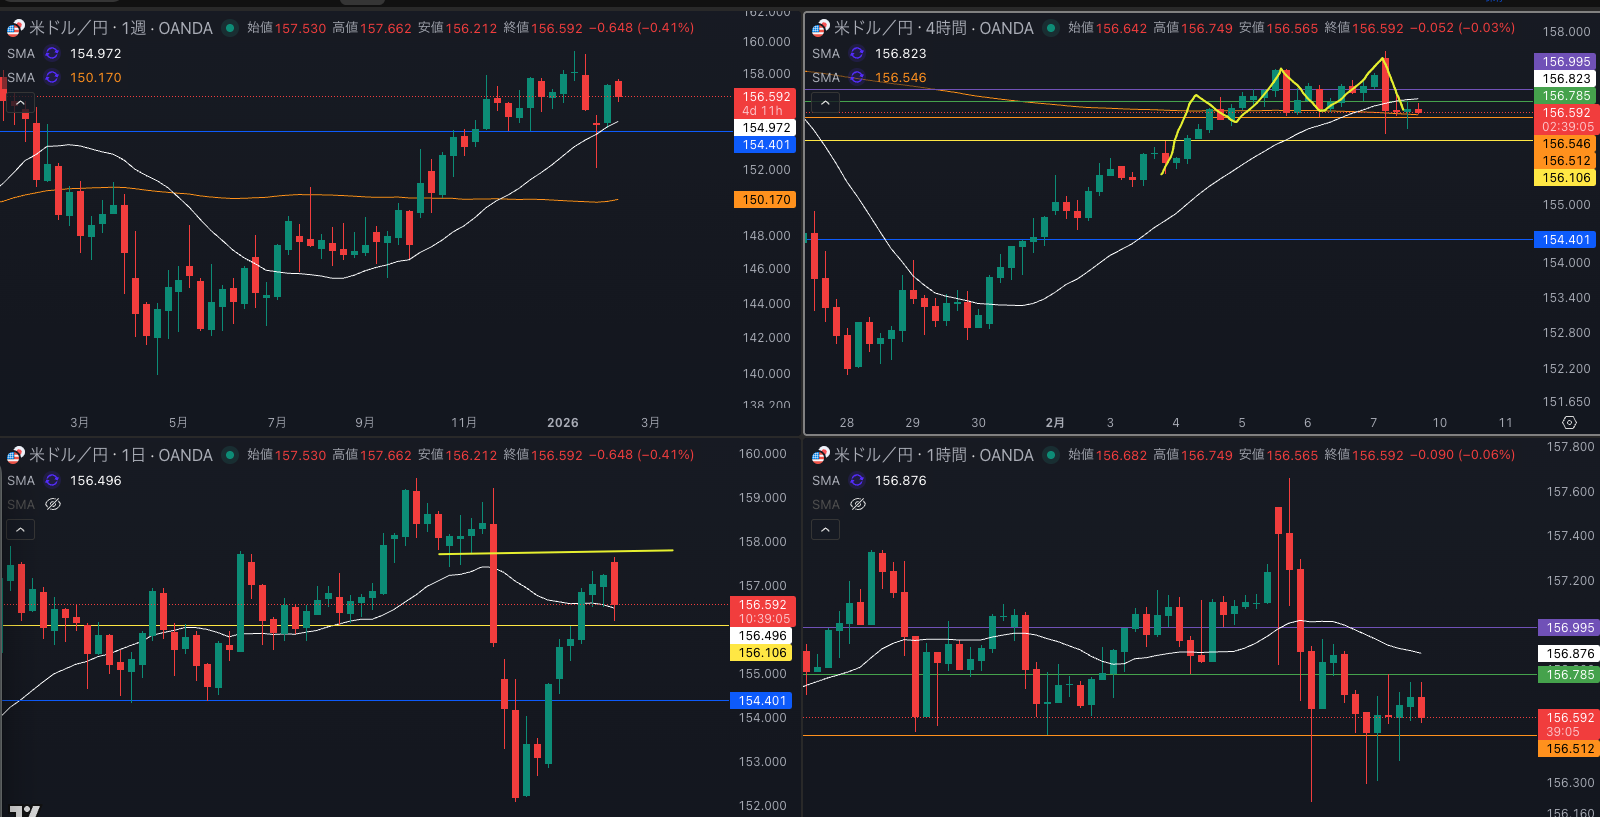Click the green market status dot on 1-hour chart
1600x817 pixels.
[1051, 455]
